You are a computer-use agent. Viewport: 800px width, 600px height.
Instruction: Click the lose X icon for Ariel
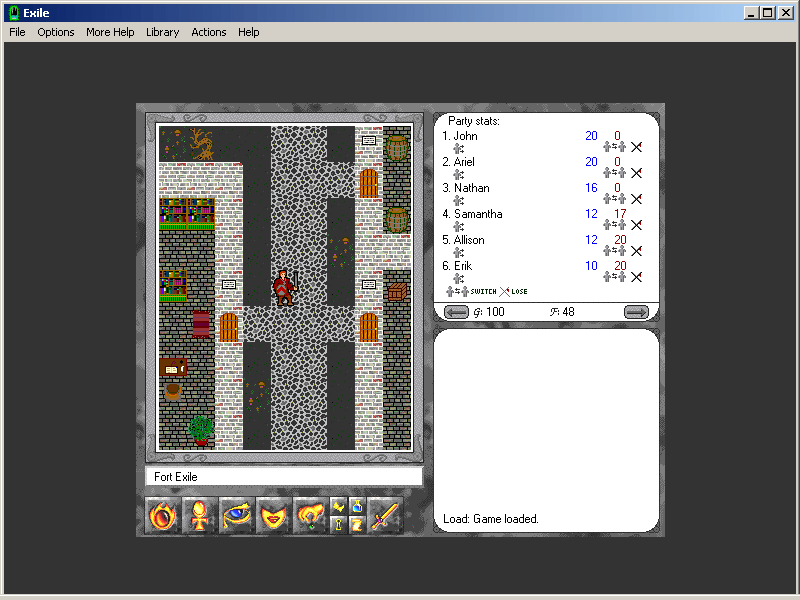click(x=636, y=173)
